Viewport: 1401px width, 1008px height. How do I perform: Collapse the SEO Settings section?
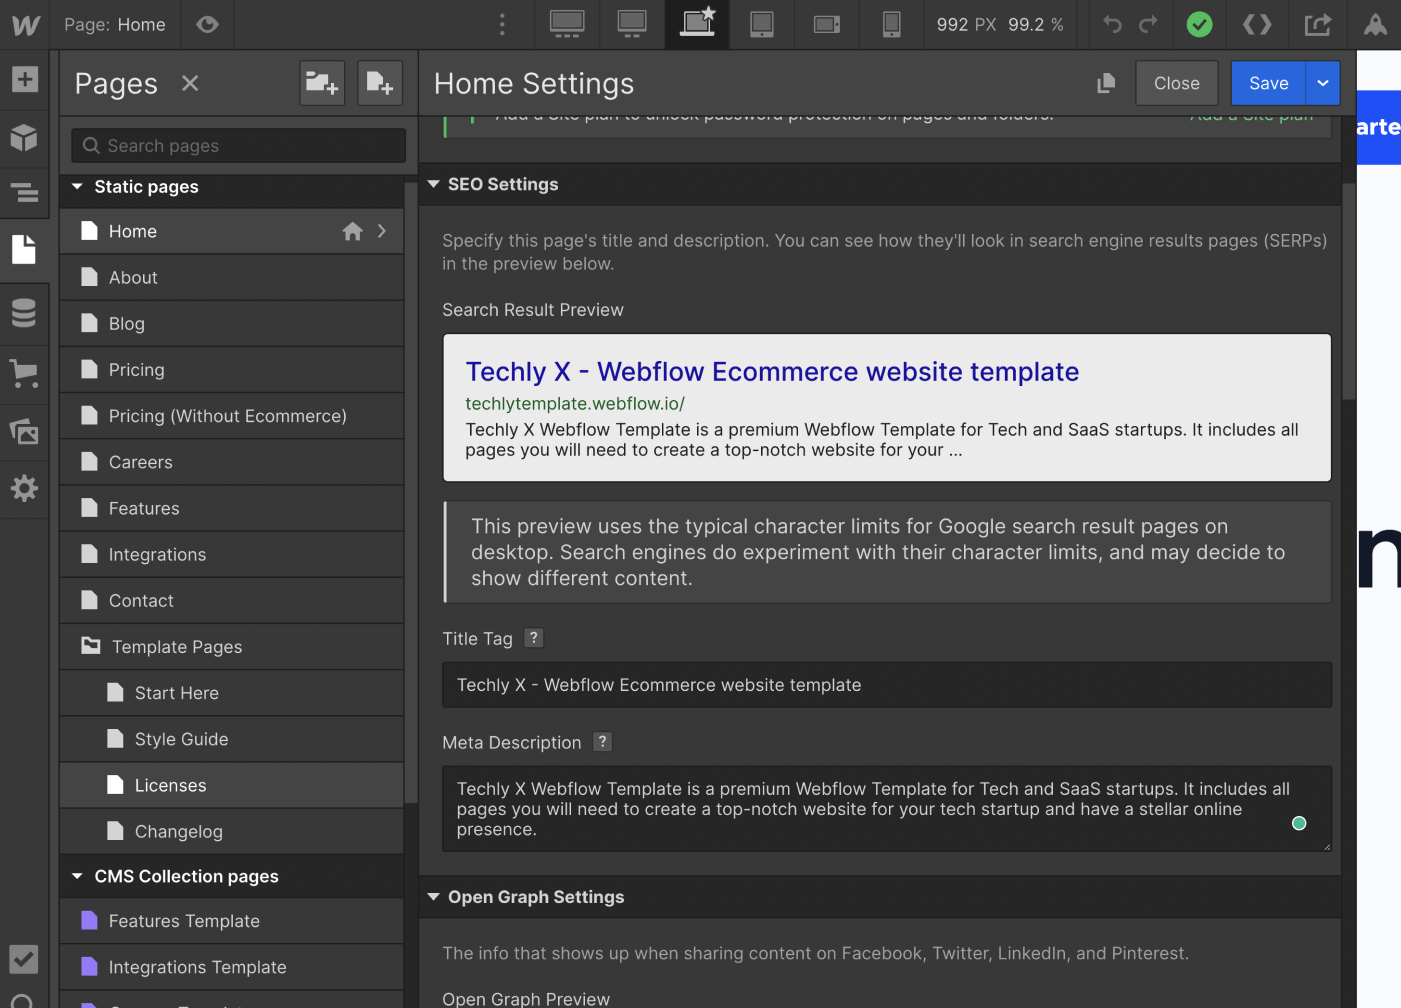pos(434,184)
